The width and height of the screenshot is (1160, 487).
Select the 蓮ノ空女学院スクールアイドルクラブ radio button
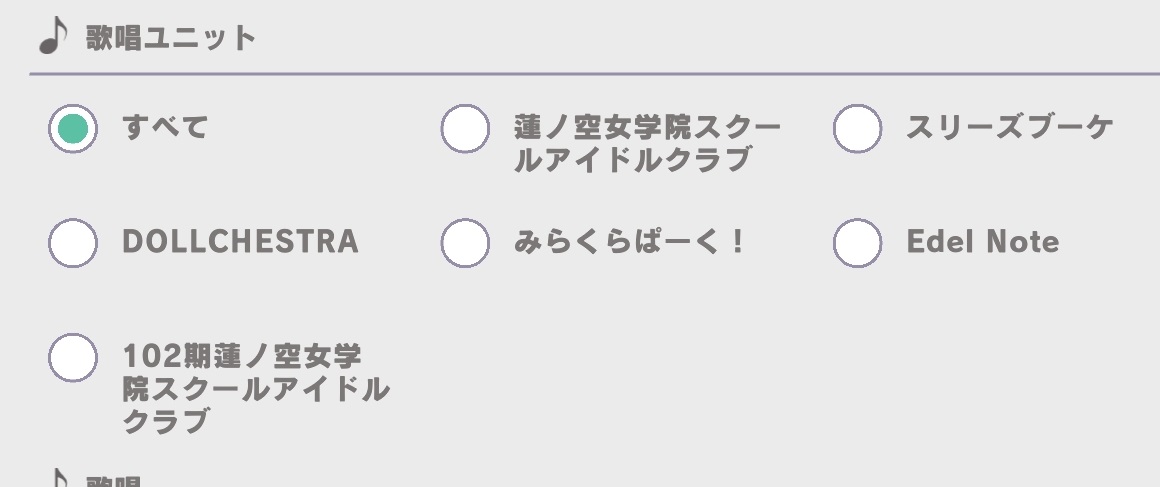click(x=465, y=129)
